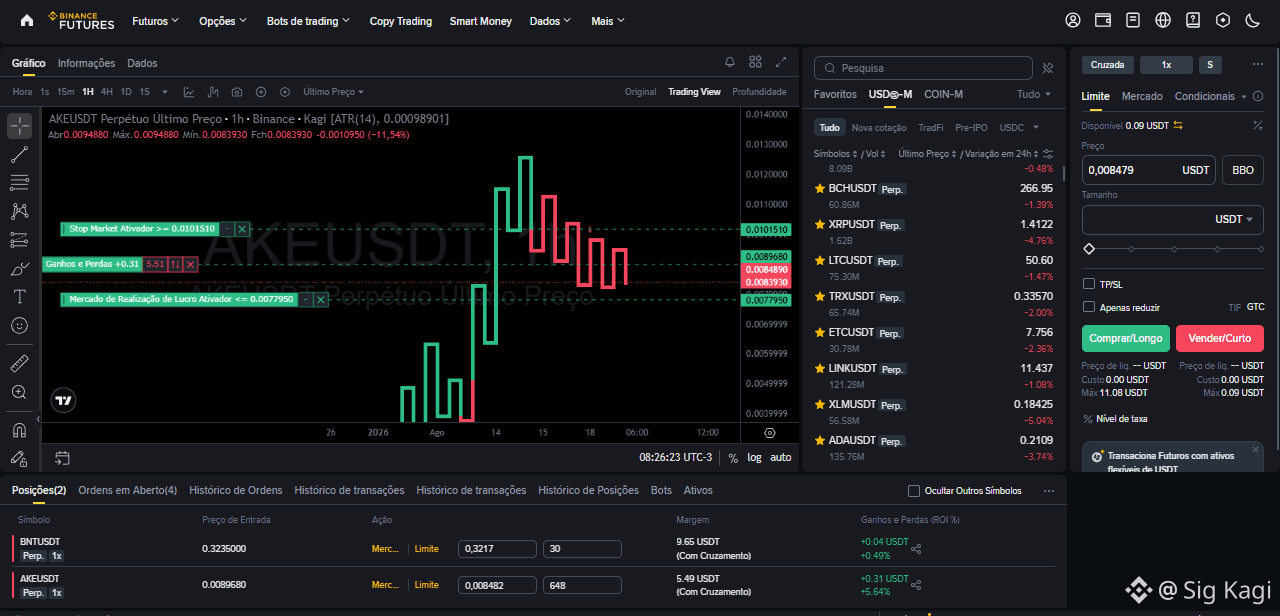Screen dimensions: 1280x616
Task: Select the trend line drawing tool
Action: [x=19, y=155]
